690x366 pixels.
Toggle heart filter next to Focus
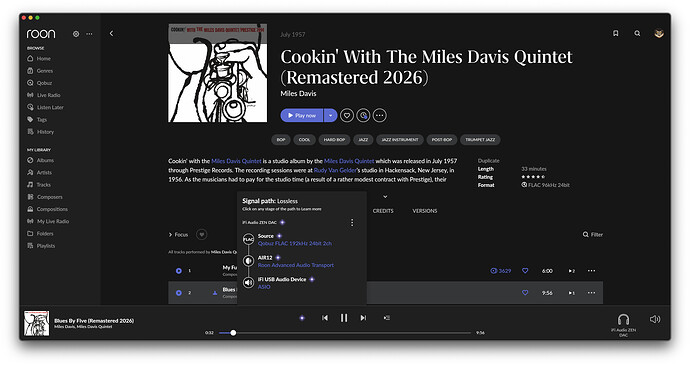tap(202, 234)
